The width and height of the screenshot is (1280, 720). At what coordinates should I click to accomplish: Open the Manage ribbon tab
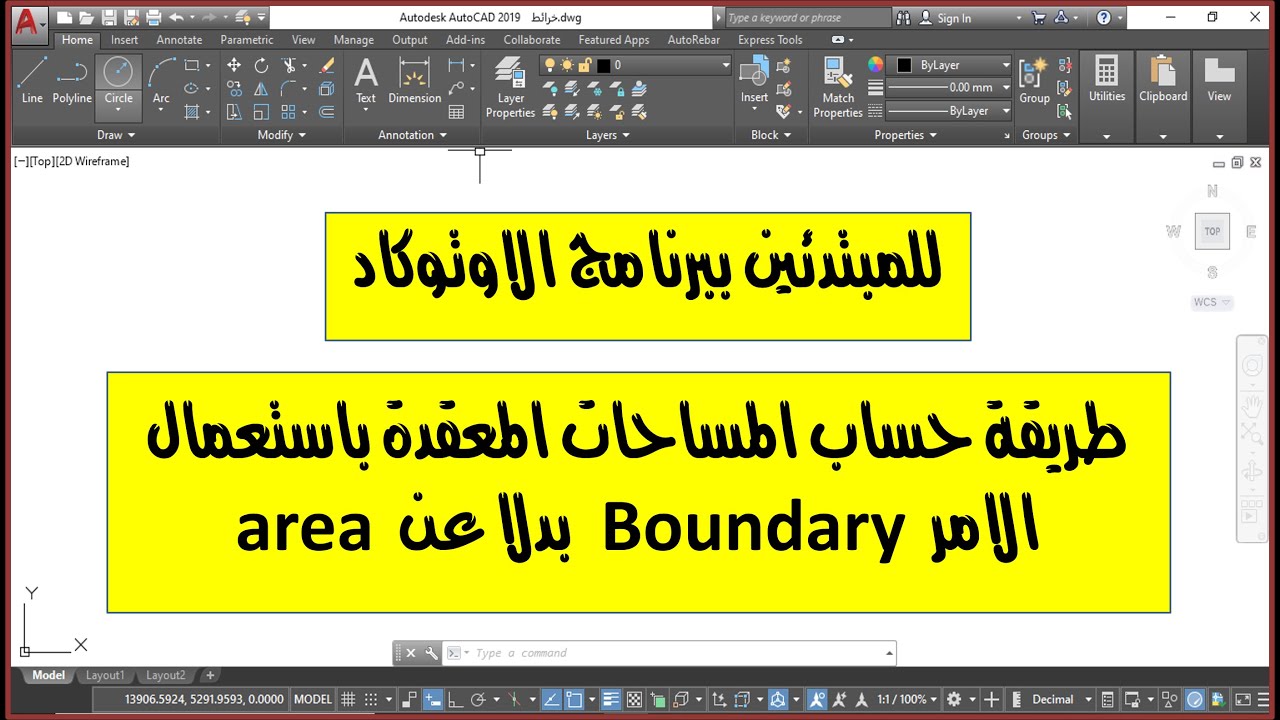pyautogui.click(x=353, y=40)
